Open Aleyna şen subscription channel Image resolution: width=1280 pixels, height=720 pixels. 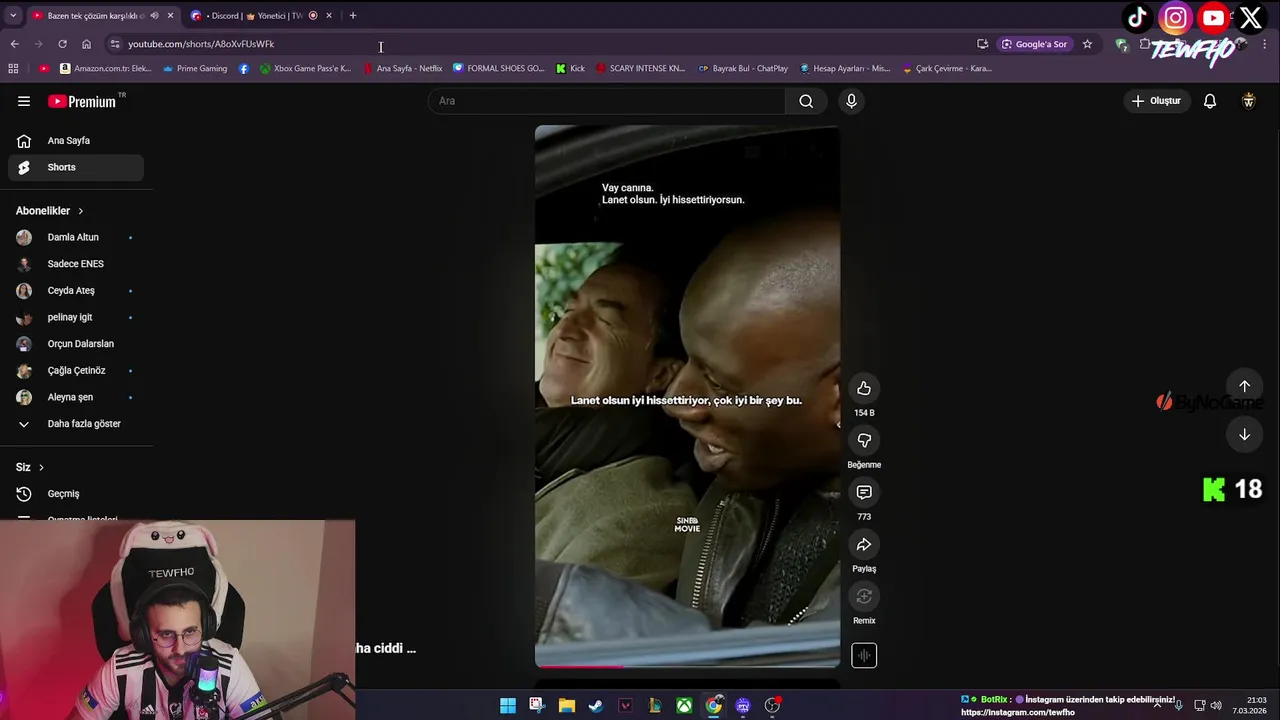click(x=76, y=397)
